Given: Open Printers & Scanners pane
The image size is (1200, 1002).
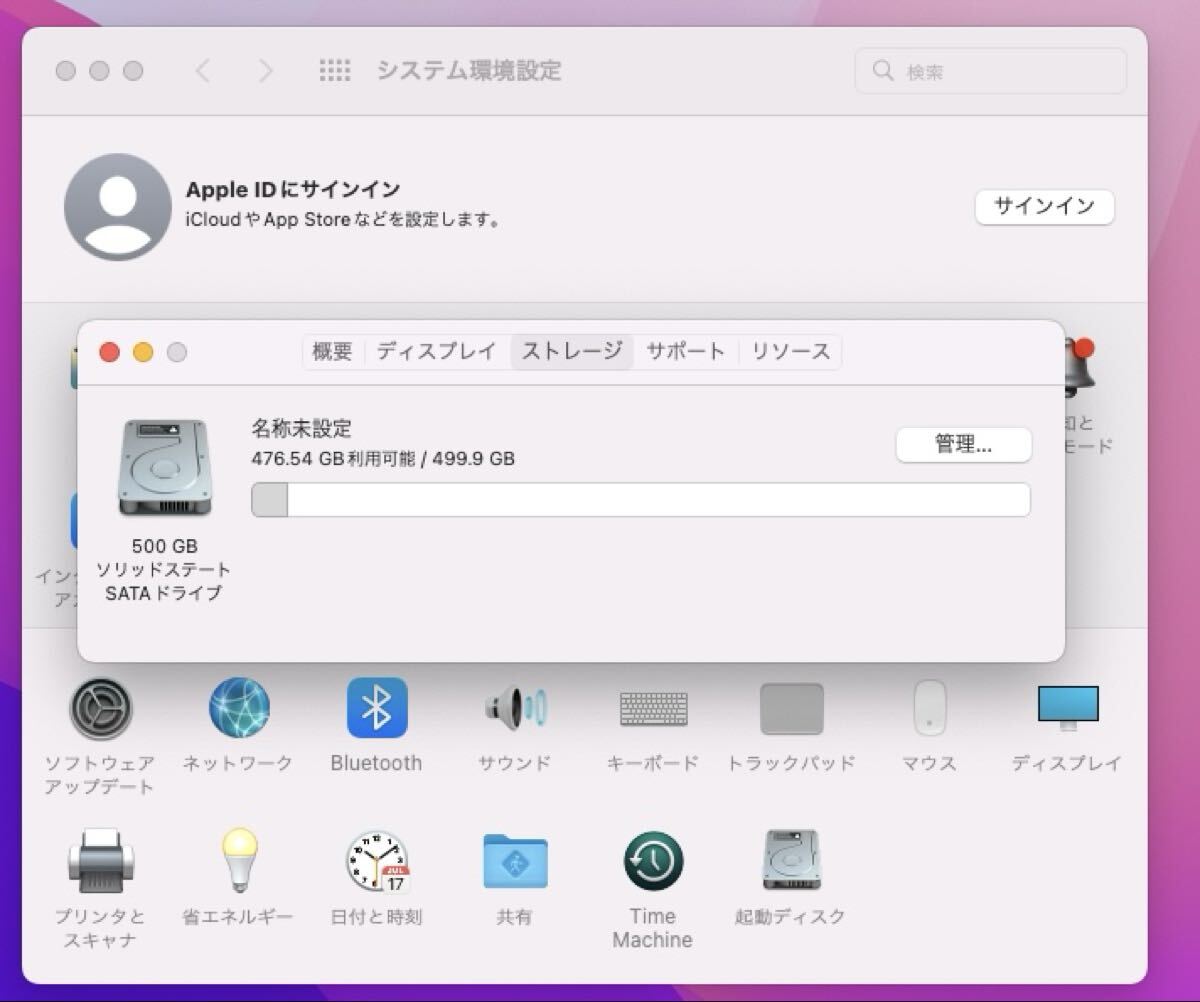Looking at the screenshot, I should pos(102,862).
